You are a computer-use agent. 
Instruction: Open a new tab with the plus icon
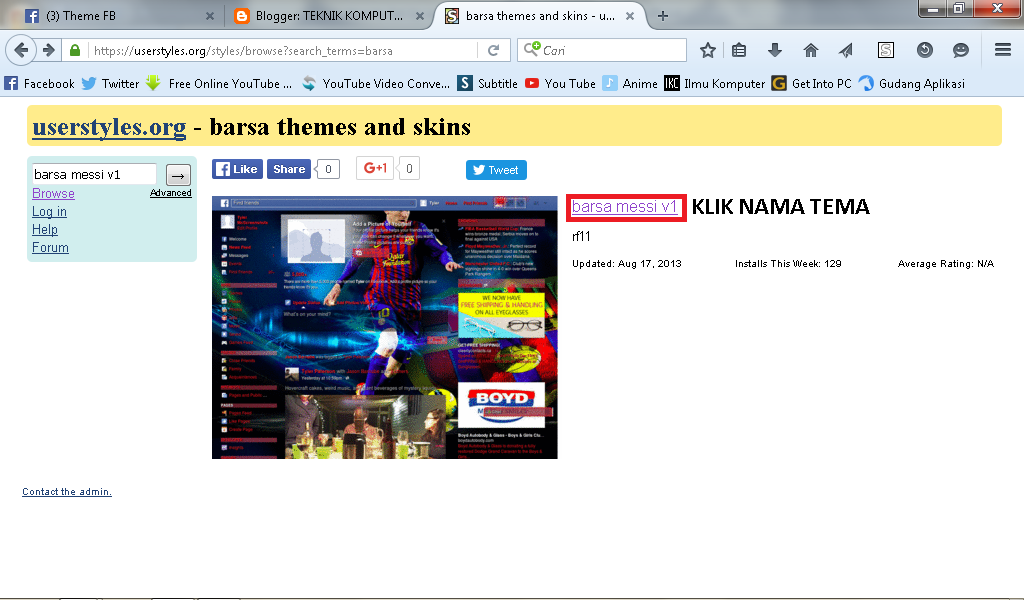pos(663,16)
